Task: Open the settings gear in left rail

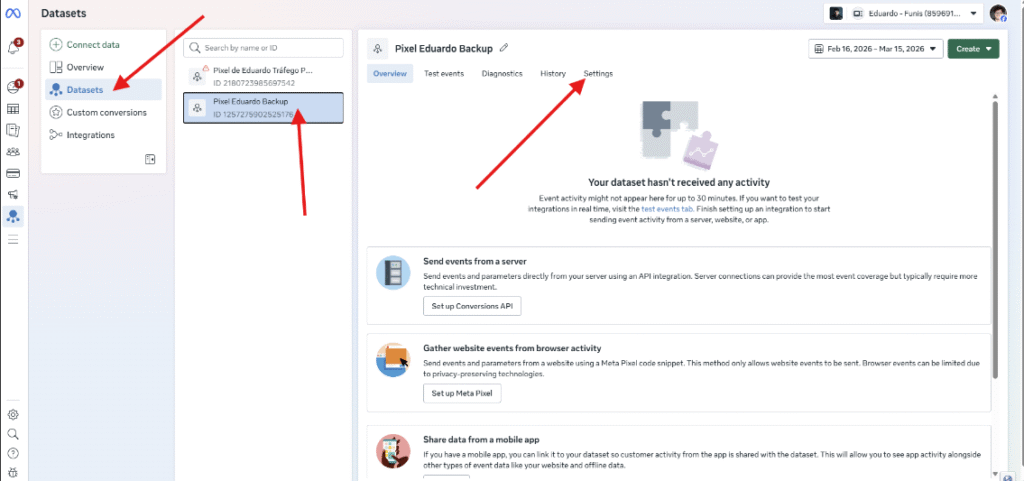Action: pyautogui.click(x=13, y=414)
